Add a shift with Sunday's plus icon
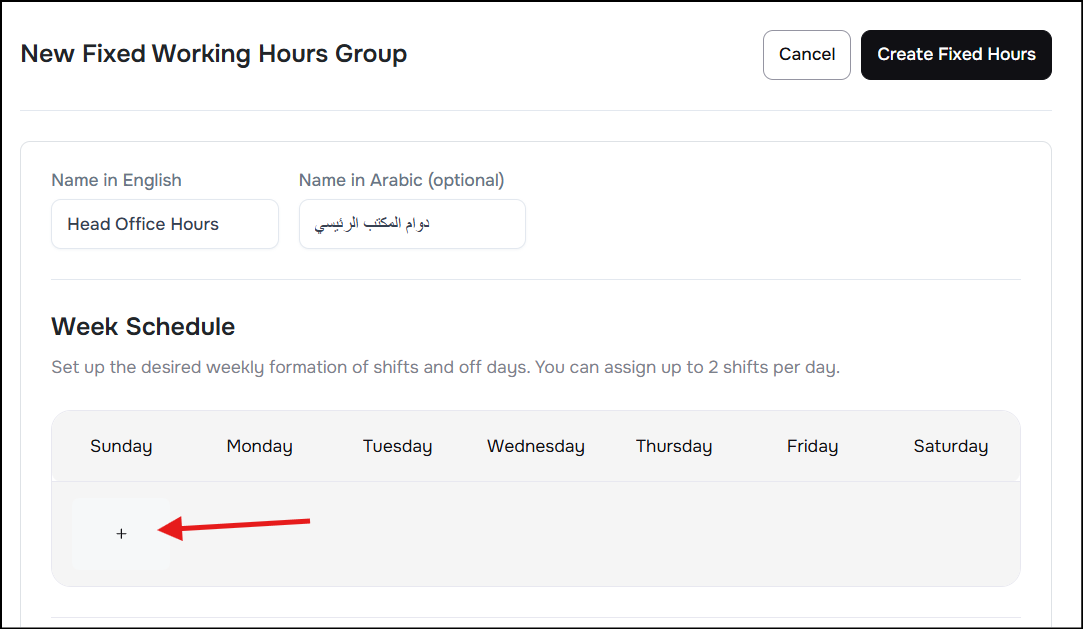Screen dimensions: 1083x629 coord(121,534)
